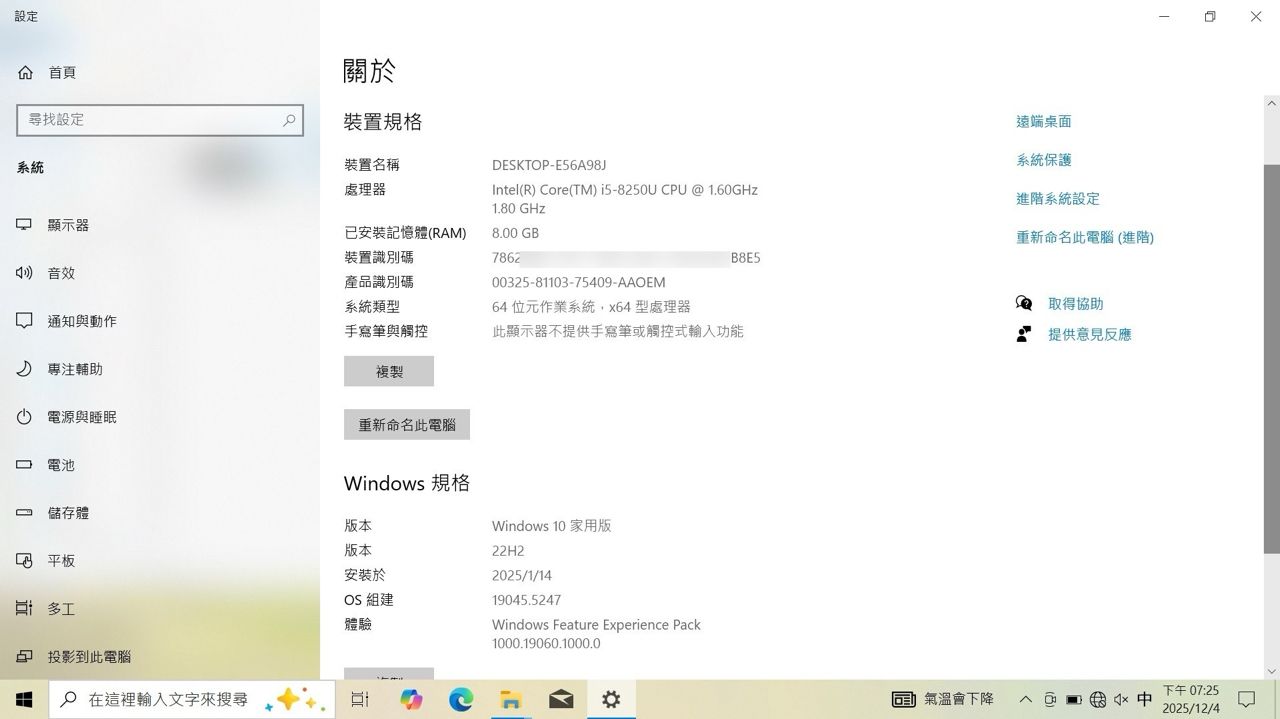Click 重新命名此電腦 button
1280x719 pixels.
point(407,424)
